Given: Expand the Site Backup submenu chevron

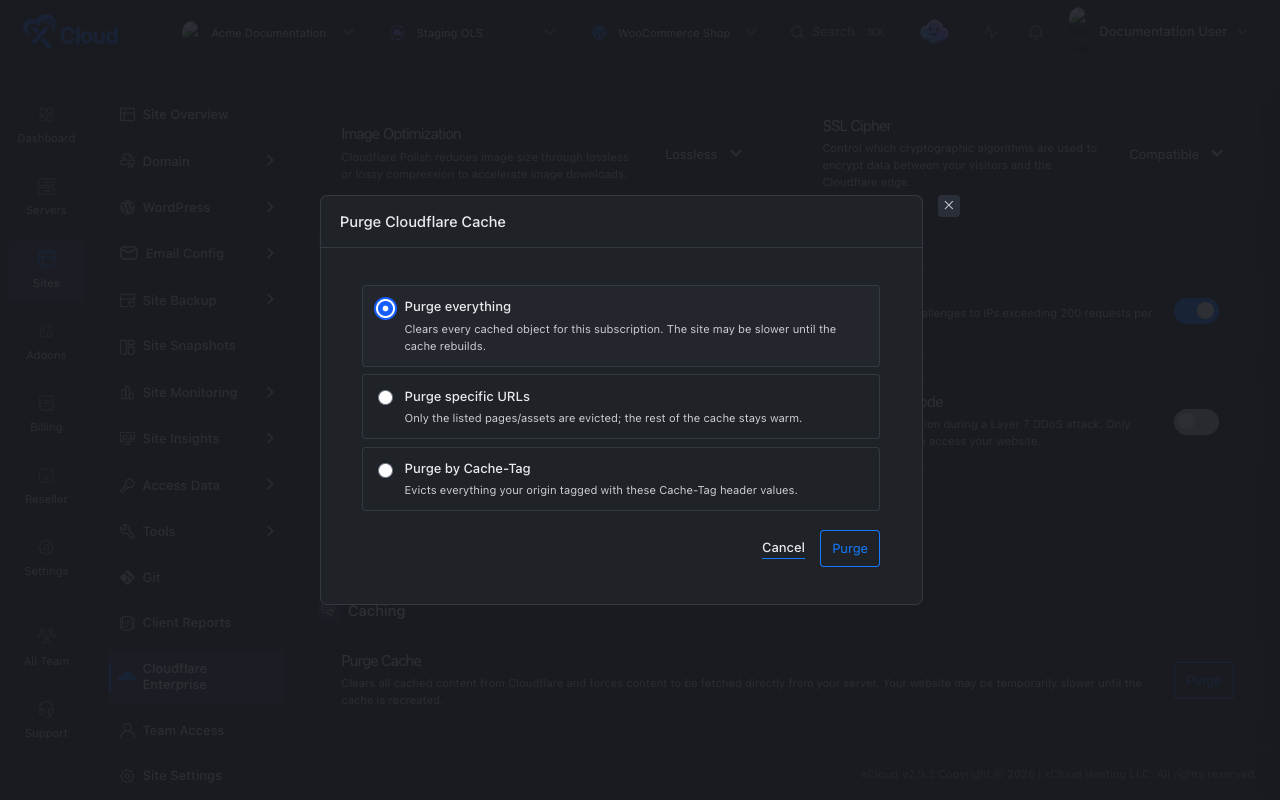Looking at the screenshot, I should (270, 300).
